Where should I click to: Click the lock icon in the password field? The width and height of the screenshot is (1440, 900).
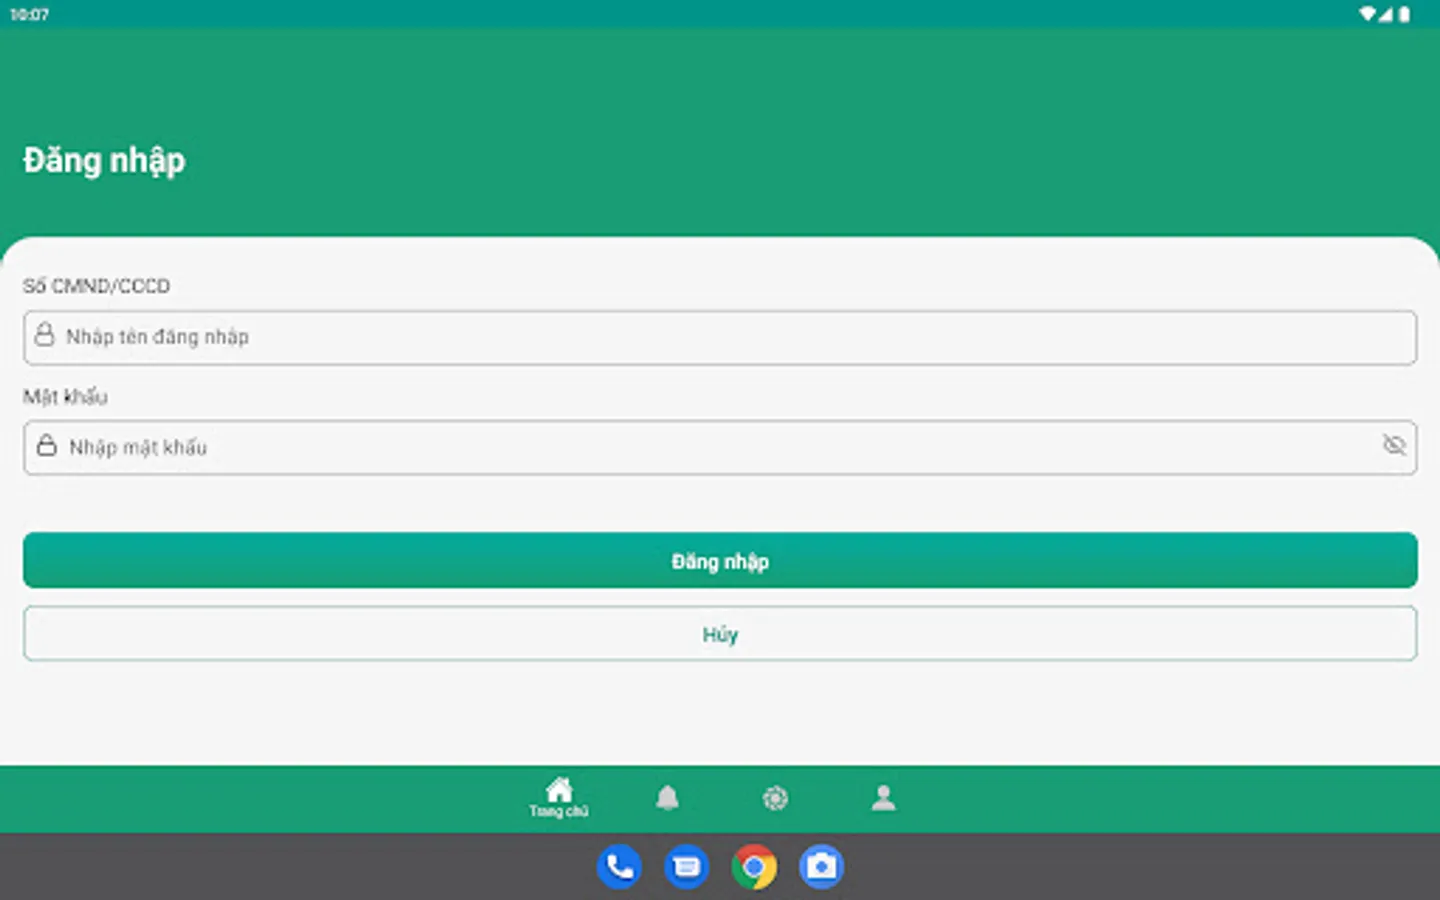(47, 447)
